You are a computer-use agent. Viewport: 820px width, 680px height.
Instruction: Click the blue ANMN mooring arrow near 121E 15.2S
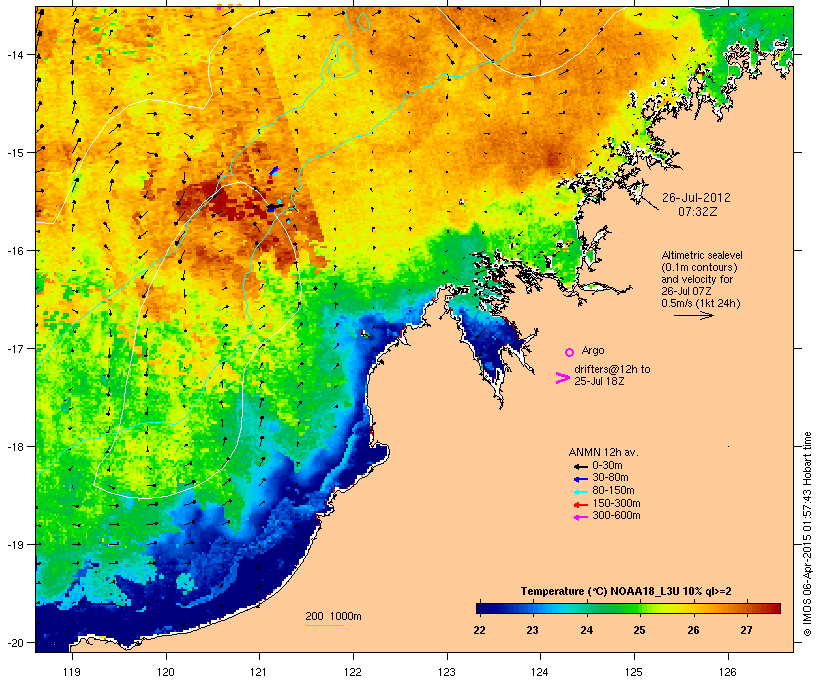coord(274,171)
